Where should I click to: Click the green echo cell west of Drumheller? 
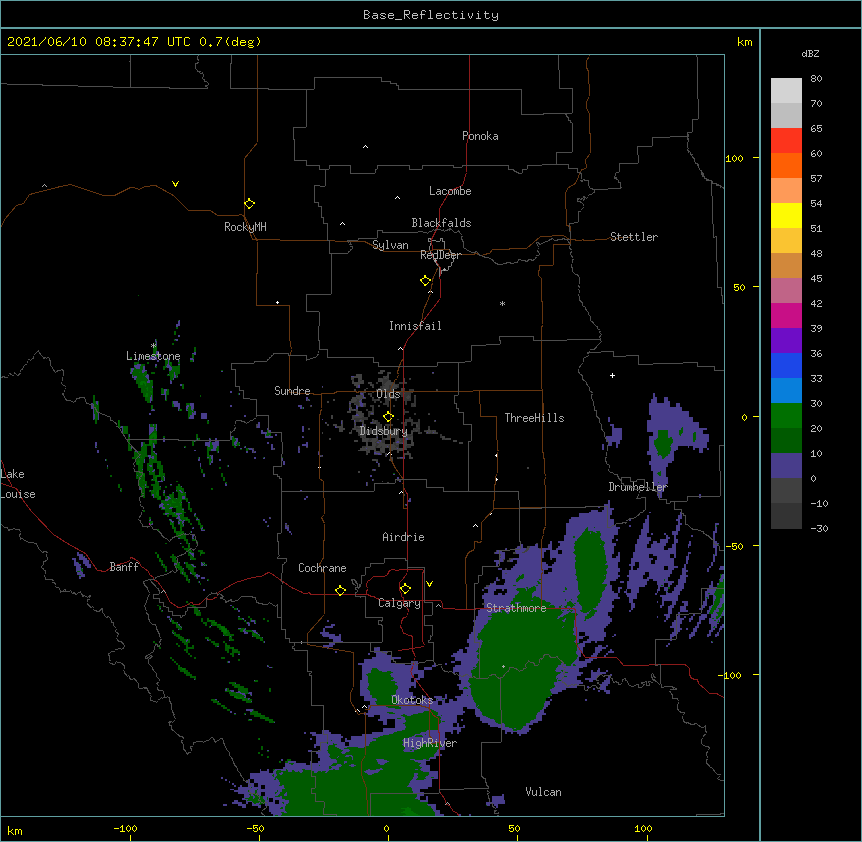click(663, 444)
